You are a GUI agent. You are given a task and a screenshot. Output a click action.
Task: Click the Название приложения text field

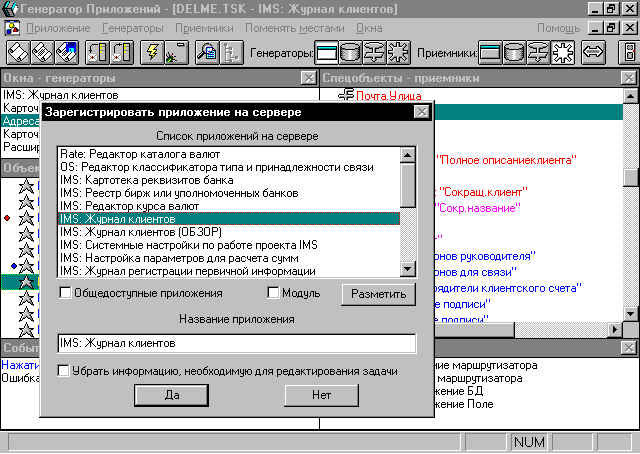pyautogui.click(x=236, y=344)
